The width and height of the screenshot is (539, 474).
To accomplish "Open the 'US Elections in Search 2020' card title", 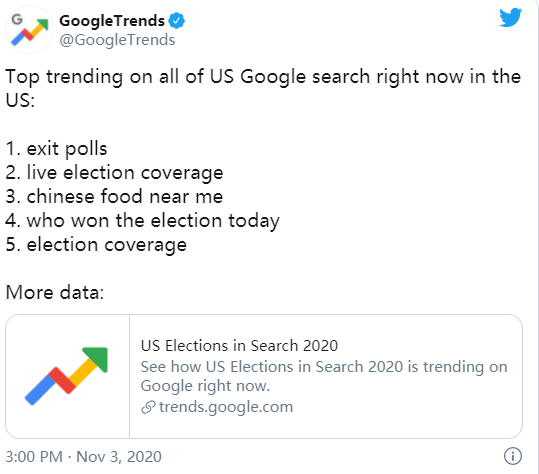I will [x=239, y=345].
